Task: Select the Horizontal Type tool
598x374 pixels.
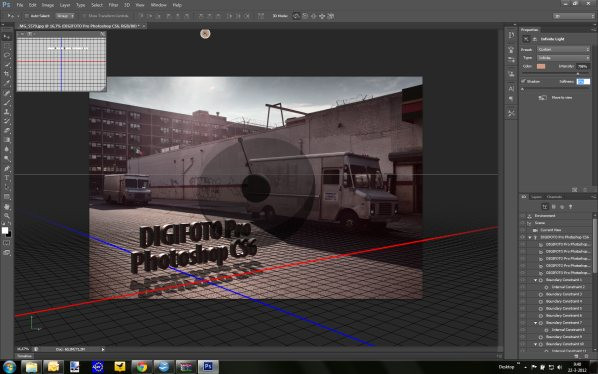Action: pos(6,178)
